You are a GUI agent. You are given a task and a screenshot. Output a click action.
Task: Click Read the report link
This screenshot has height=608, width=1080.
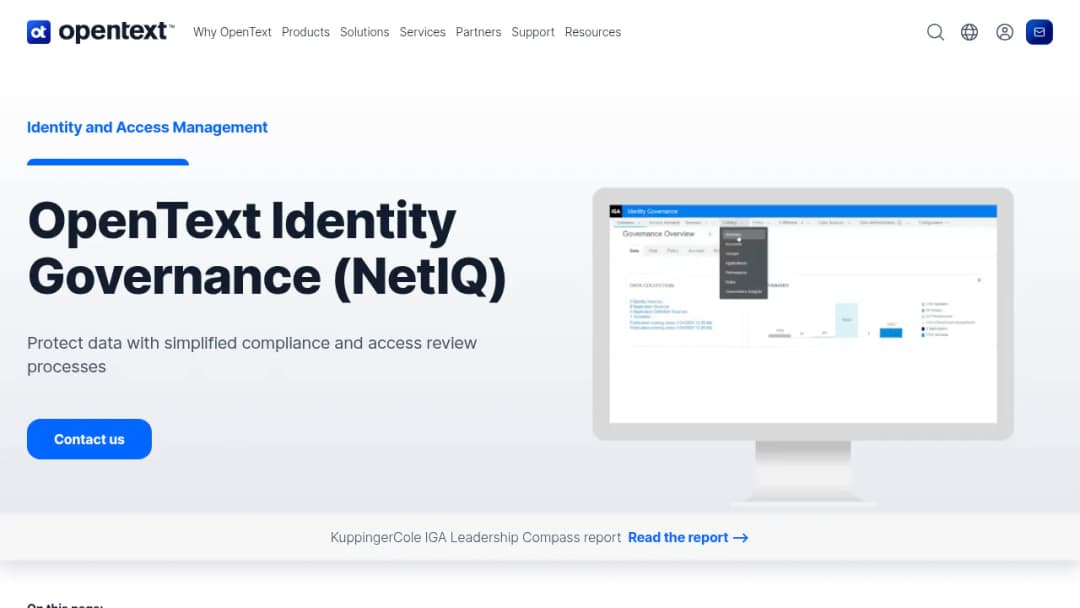[688, 538]
